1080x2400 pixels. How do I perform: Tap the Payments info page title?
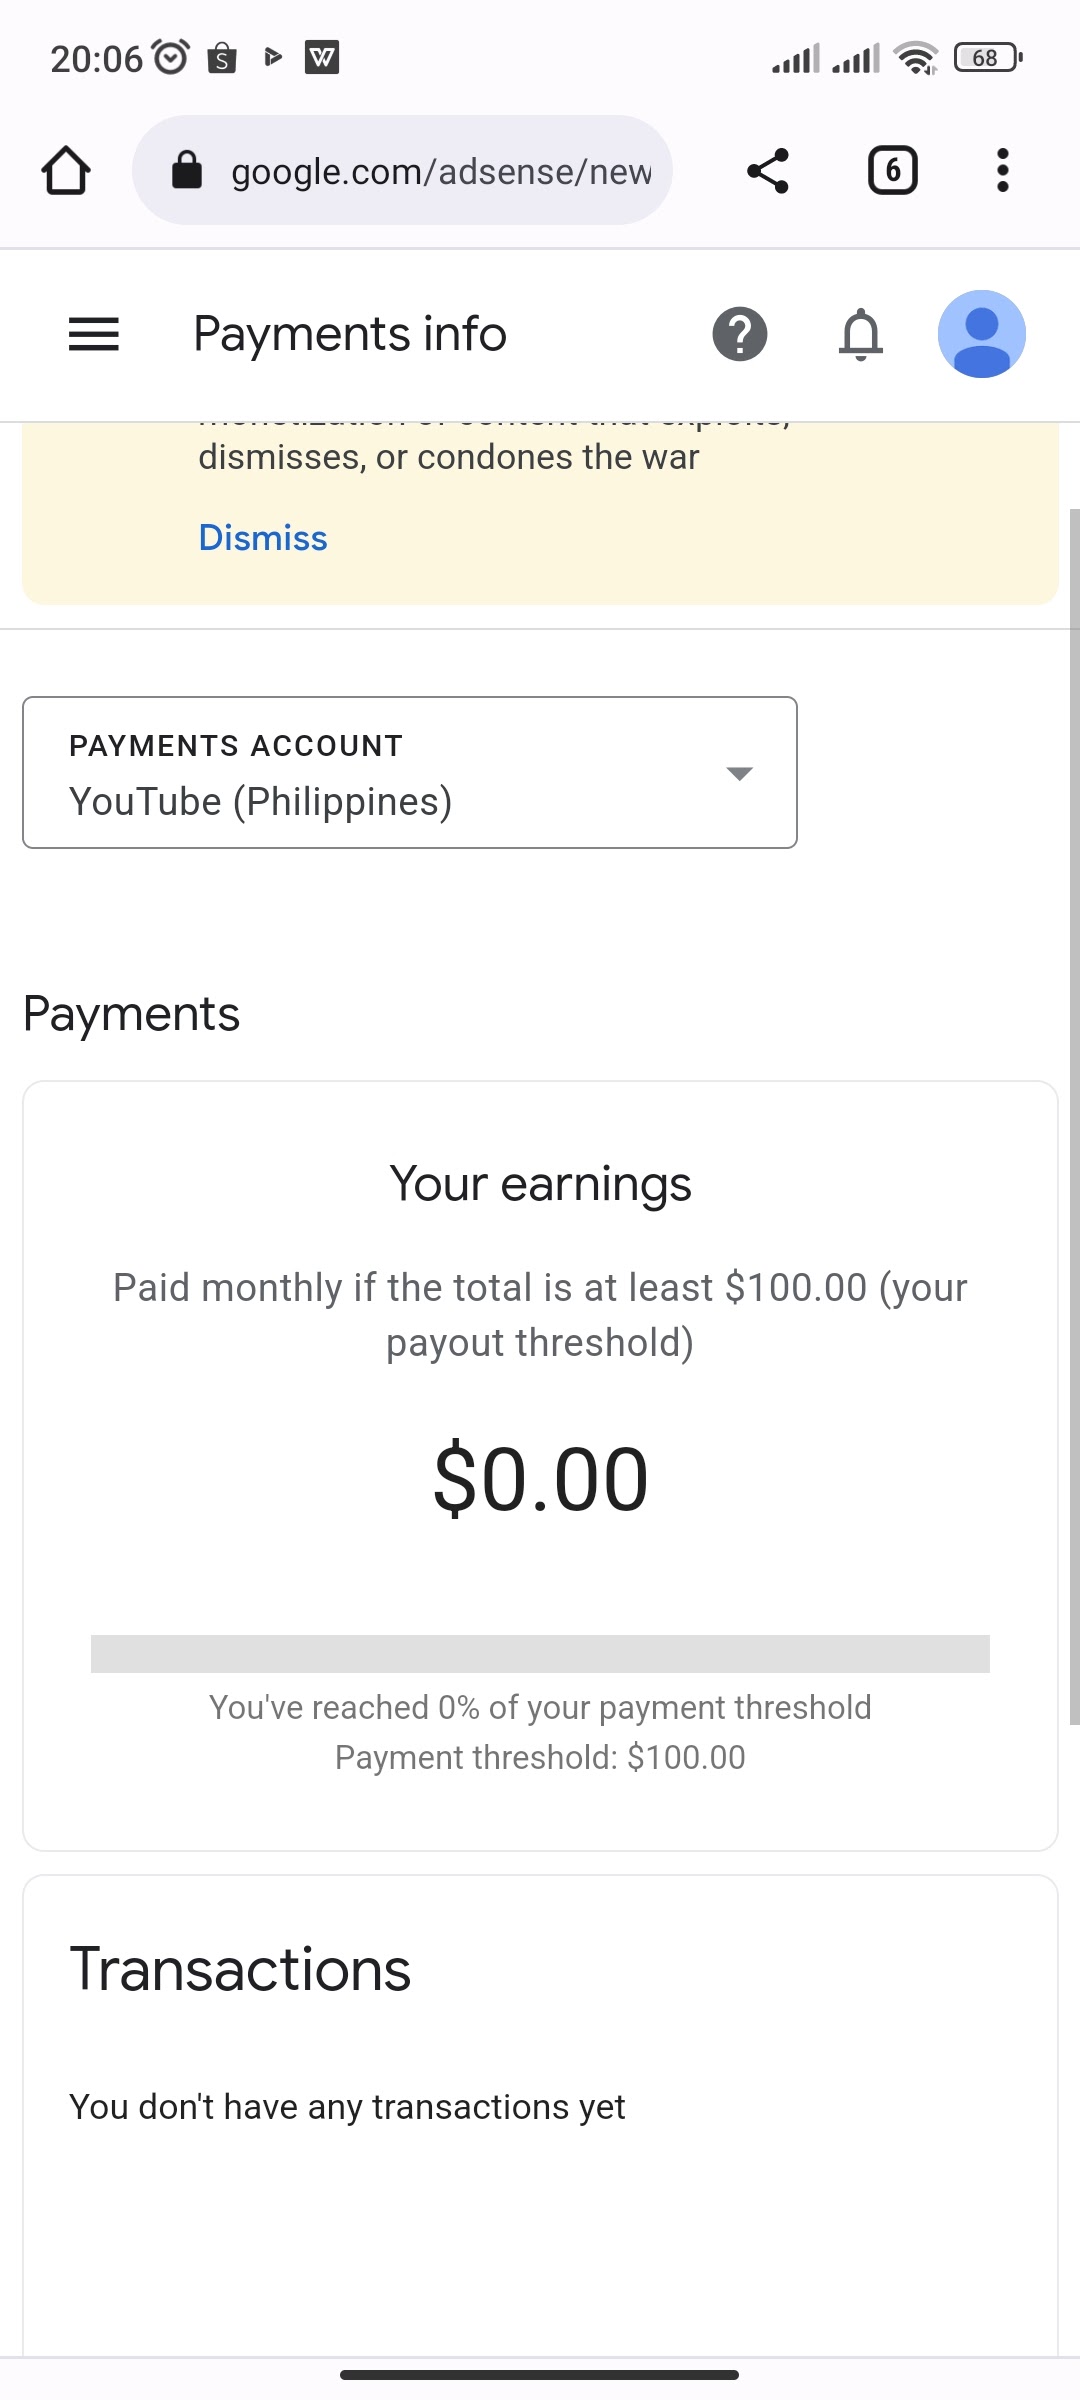click(350, 334)
